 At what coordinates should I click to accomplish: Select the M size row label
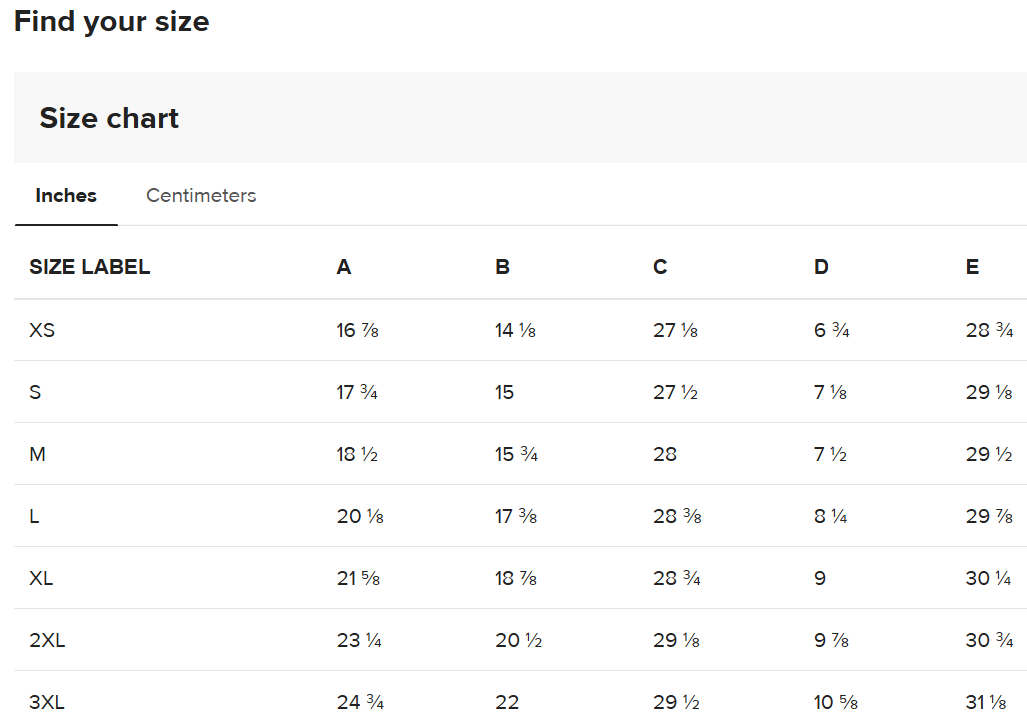pyautogui.click(x=37, y=454)
